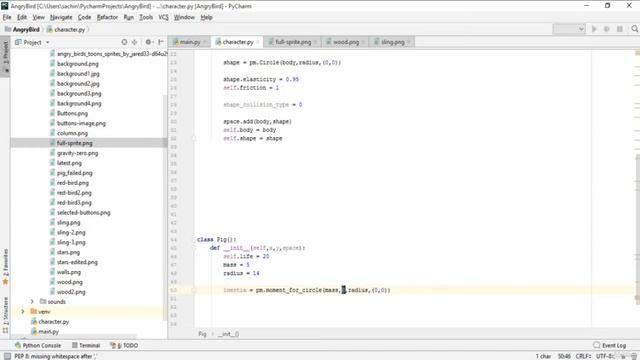Open the Tools menu
The image size is (640, 360).
[146, 17]
